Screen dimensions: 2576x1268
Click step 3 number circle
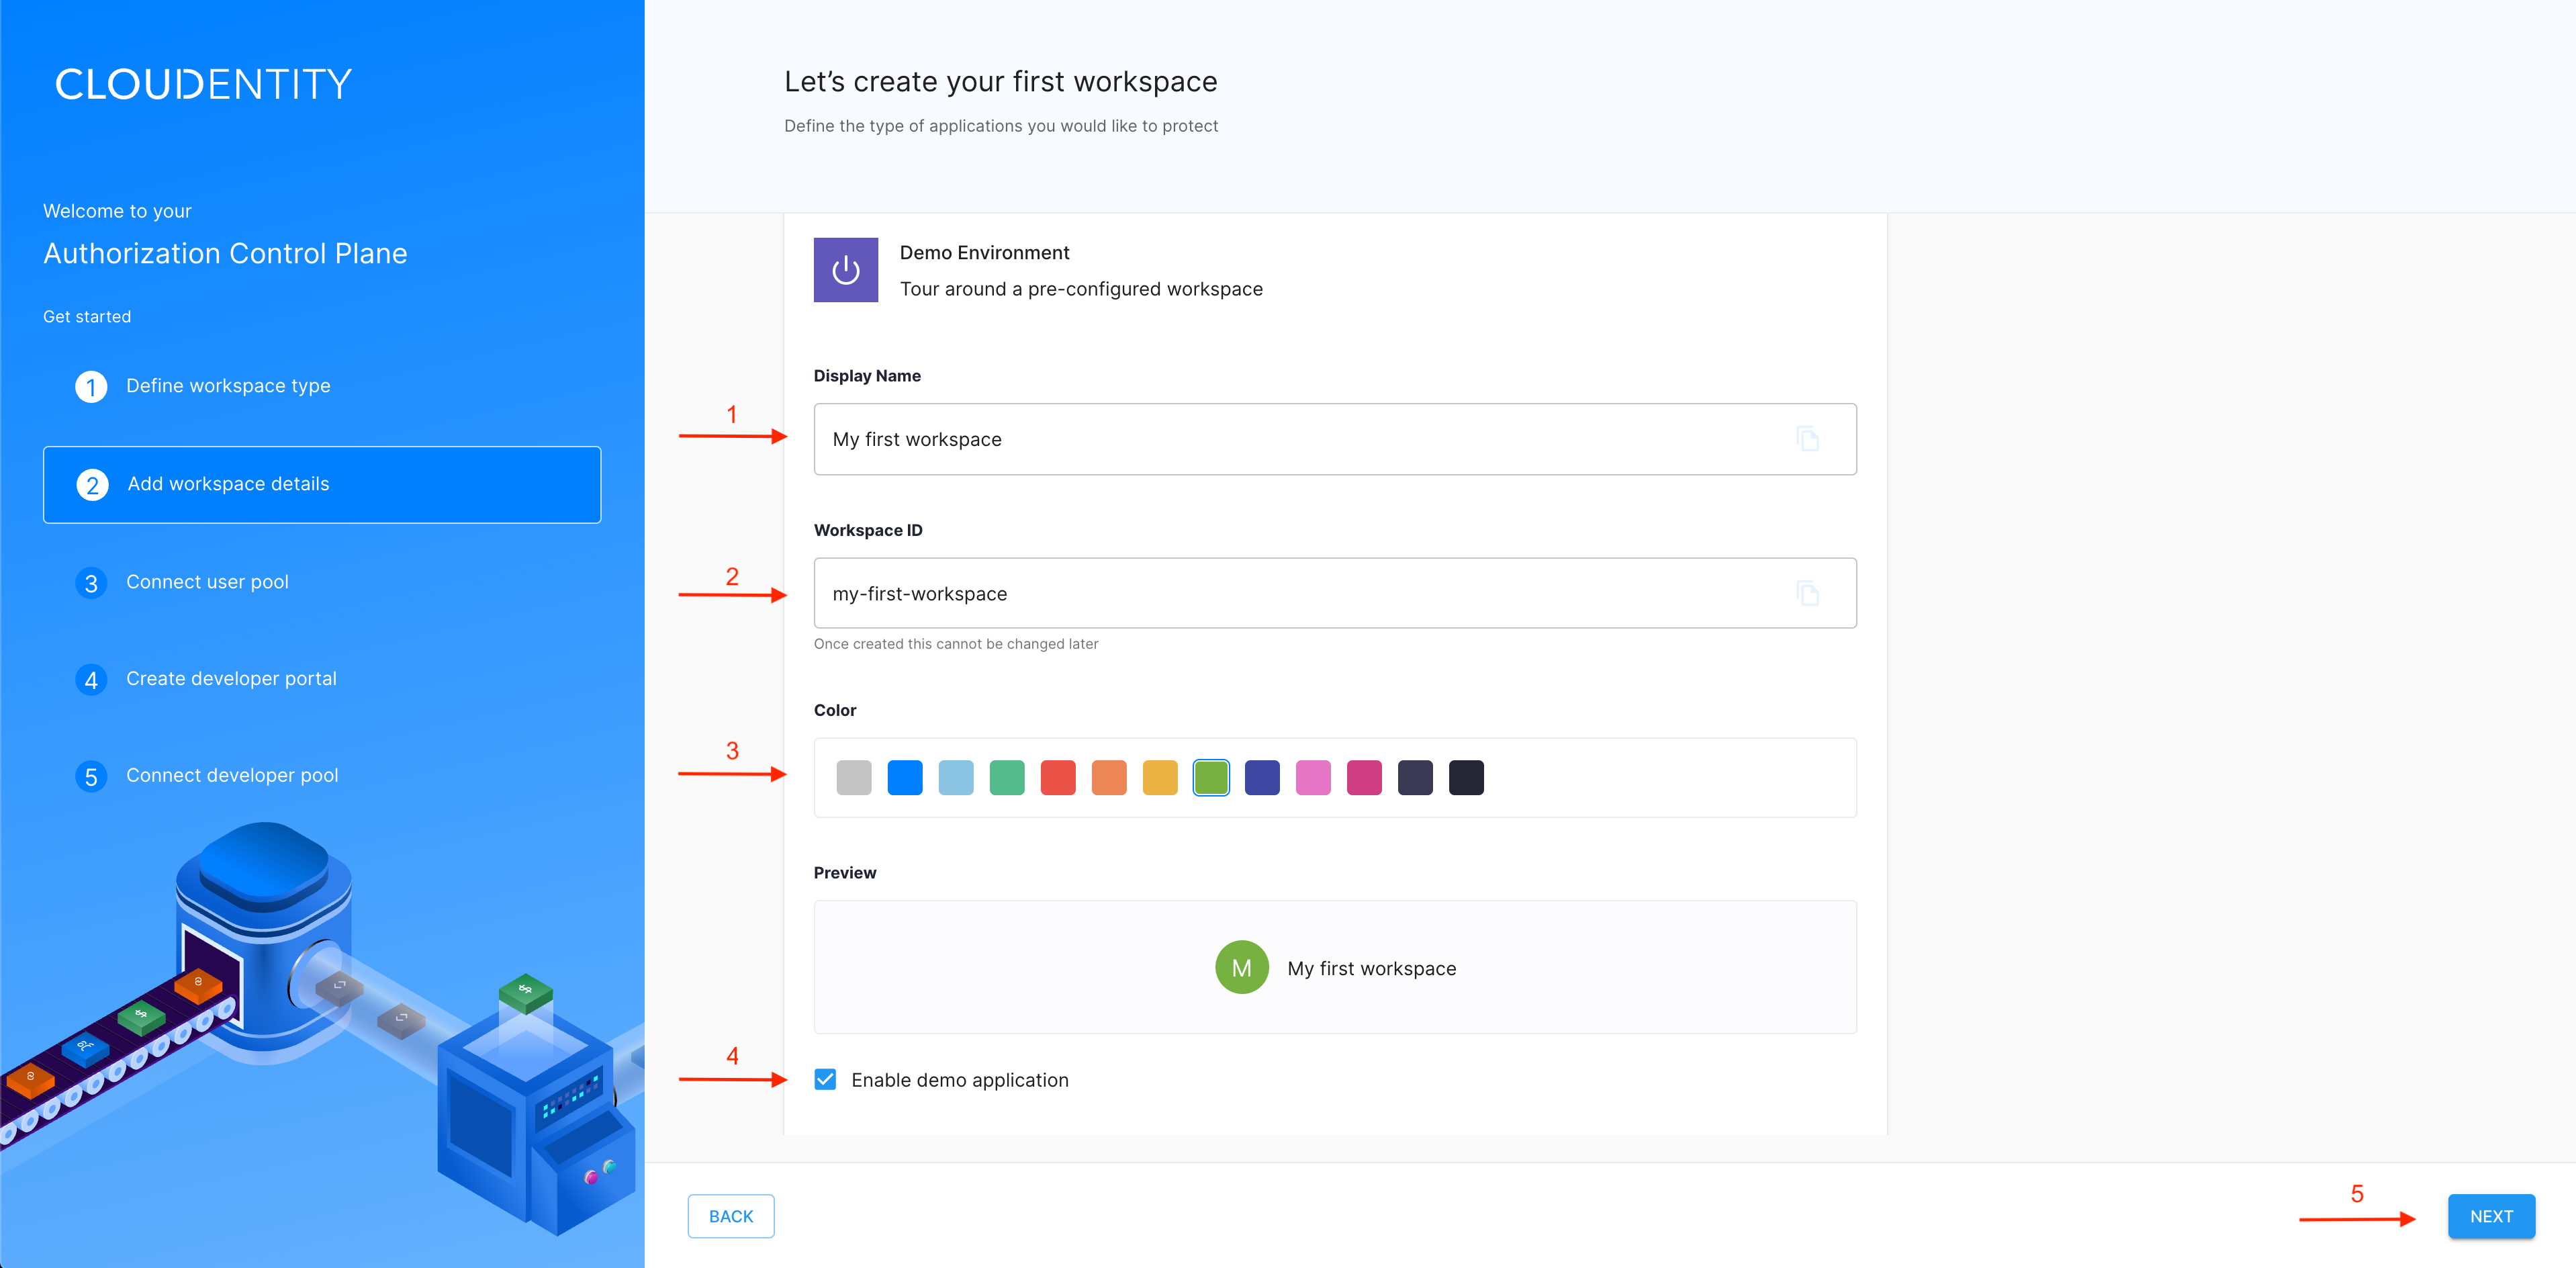91,583
